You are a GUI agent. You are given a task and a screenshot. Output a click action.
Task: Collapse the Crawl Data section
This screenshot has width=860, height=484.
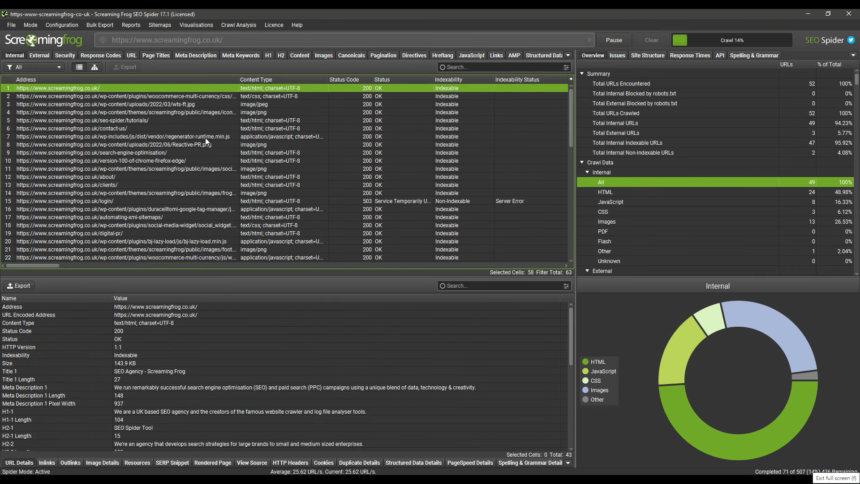coord(583,162)
